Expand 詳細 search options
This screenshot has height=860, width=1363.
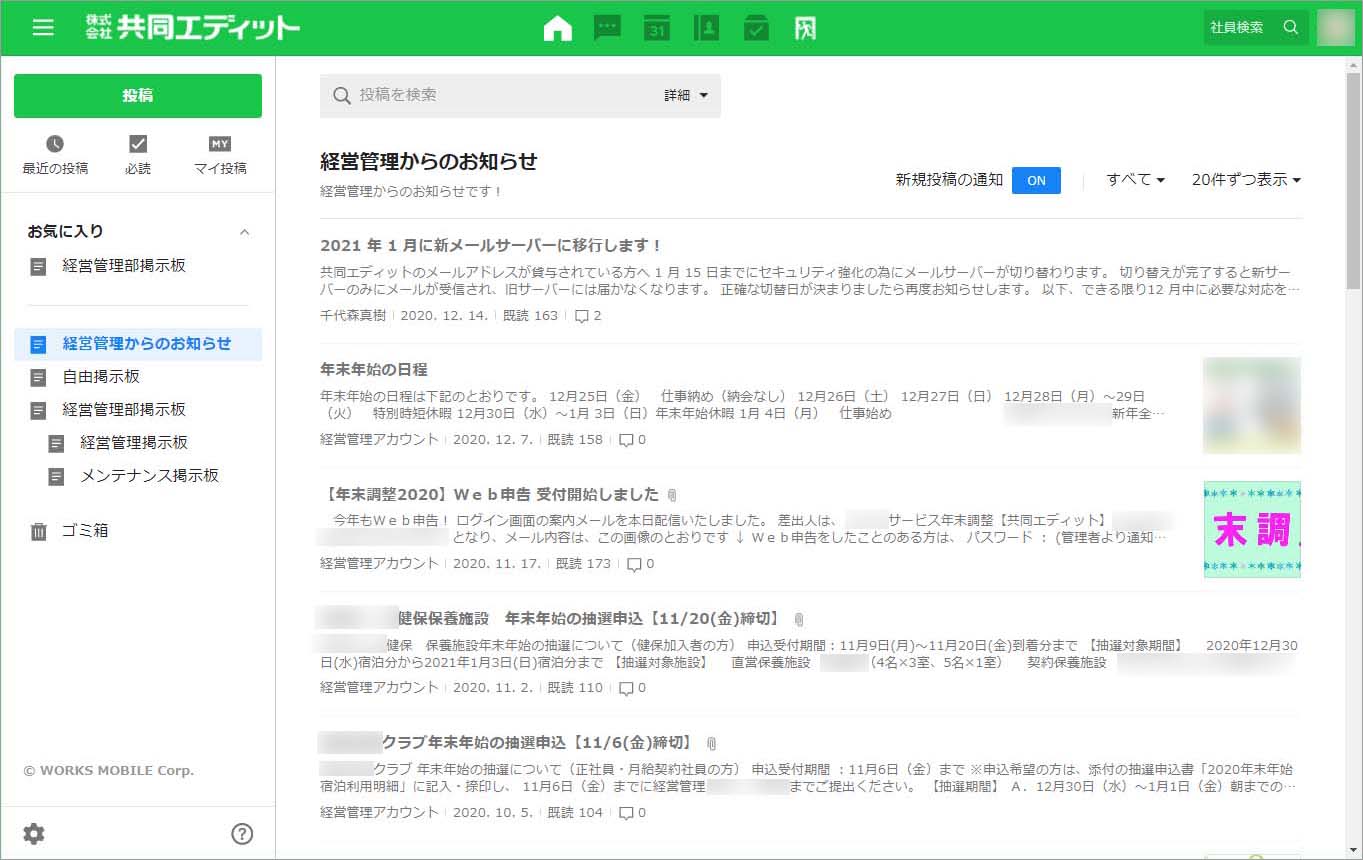tap(686, 96)
